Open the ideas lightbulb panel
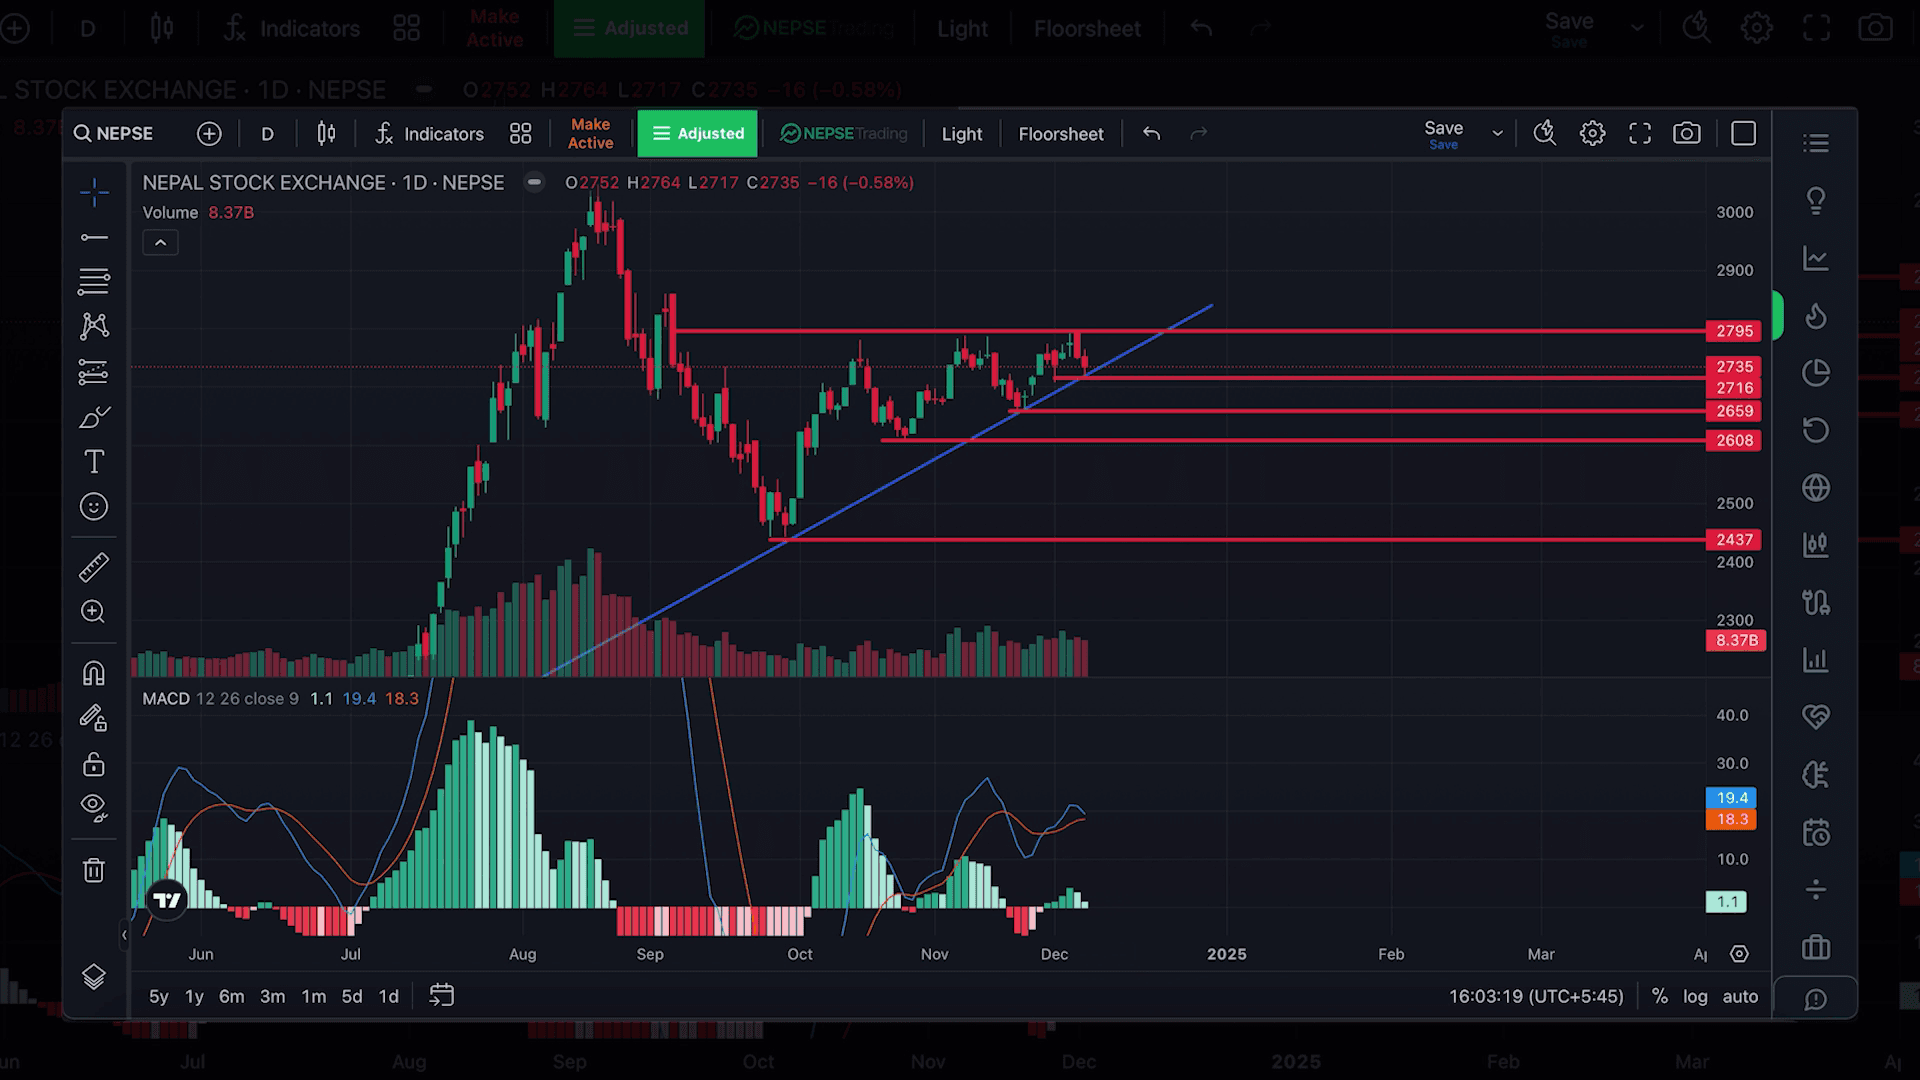Screen dimensions: 1920x1080 click(1816, 201)
